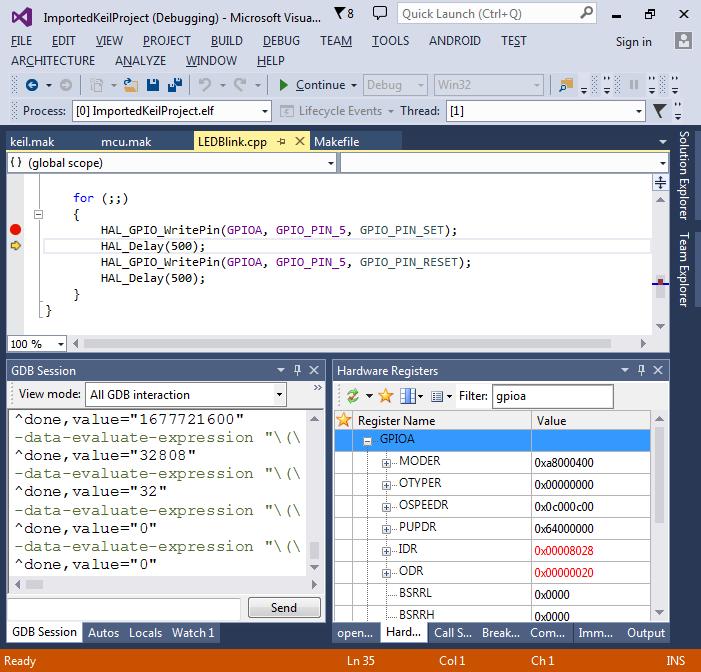Open the Process combo box
The width and height of the screenshot is (701, 672).
point(264,111)
